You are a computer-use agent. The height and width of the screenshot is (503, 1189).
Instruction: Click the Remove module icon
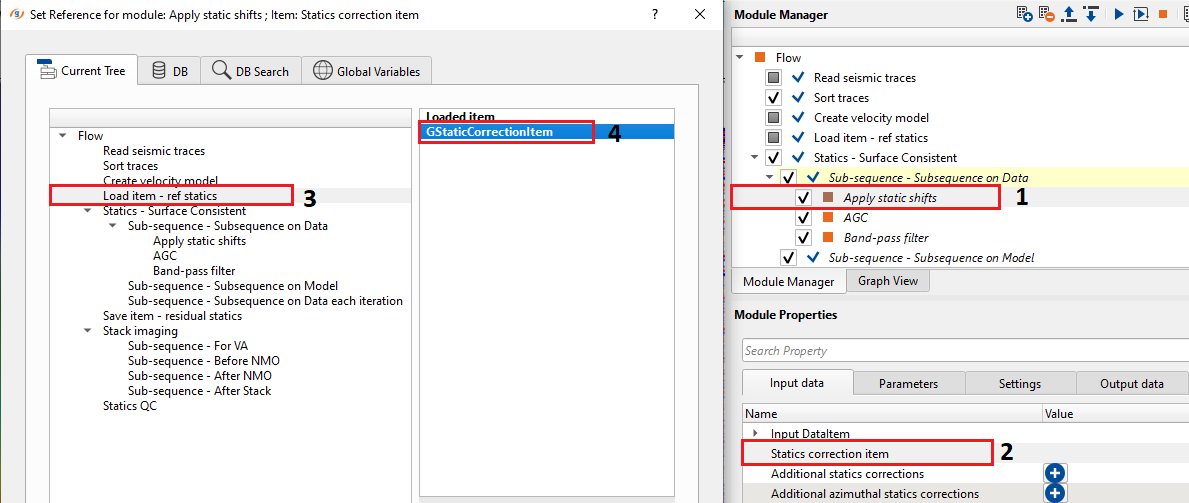pos(1046,14)
